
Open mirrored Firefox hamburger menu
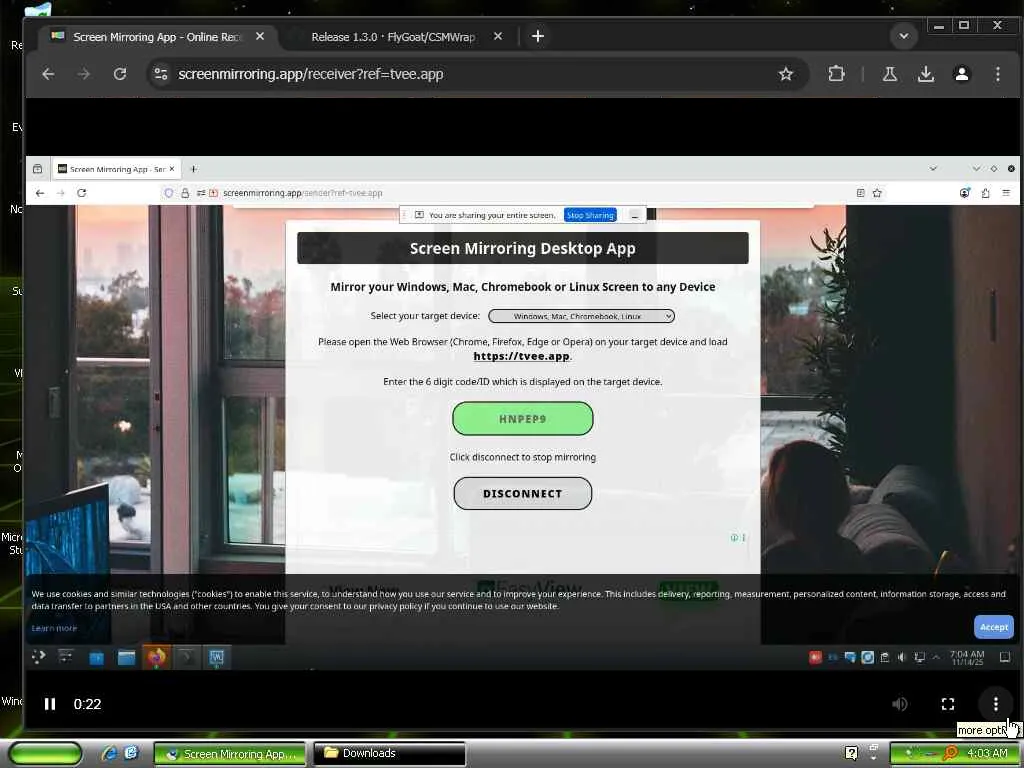click(1006, 193)
